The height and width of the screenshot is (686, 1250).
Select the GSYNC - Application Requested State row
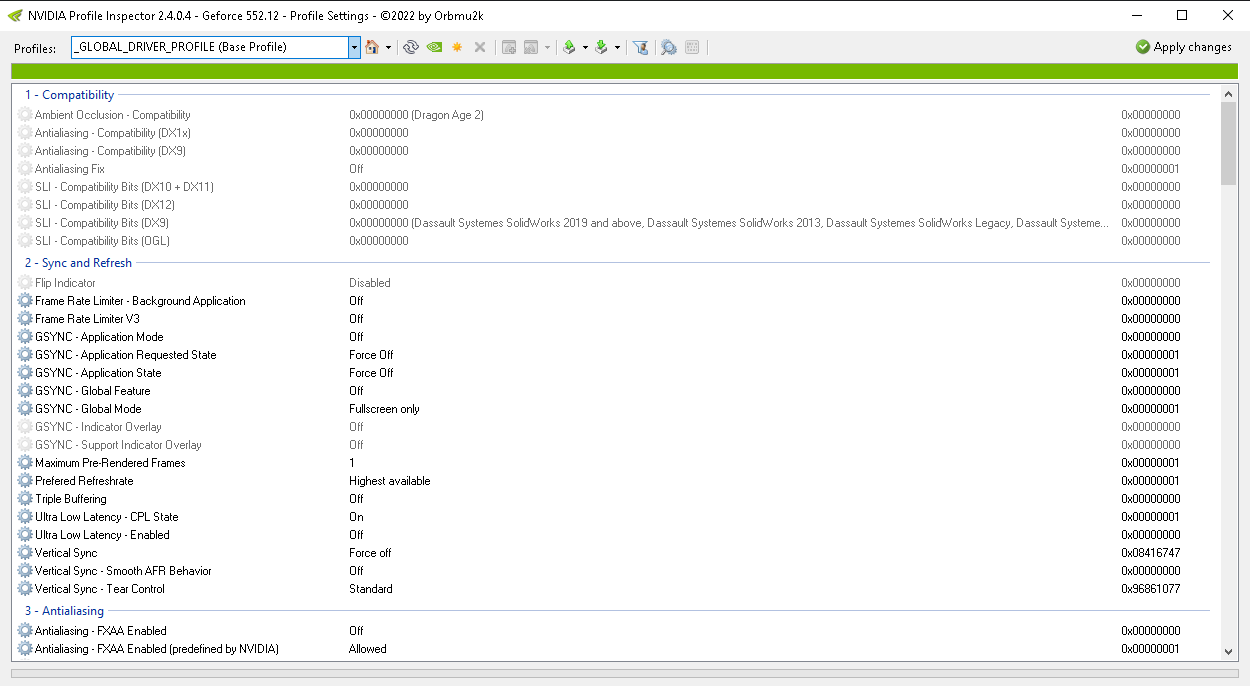614,355
